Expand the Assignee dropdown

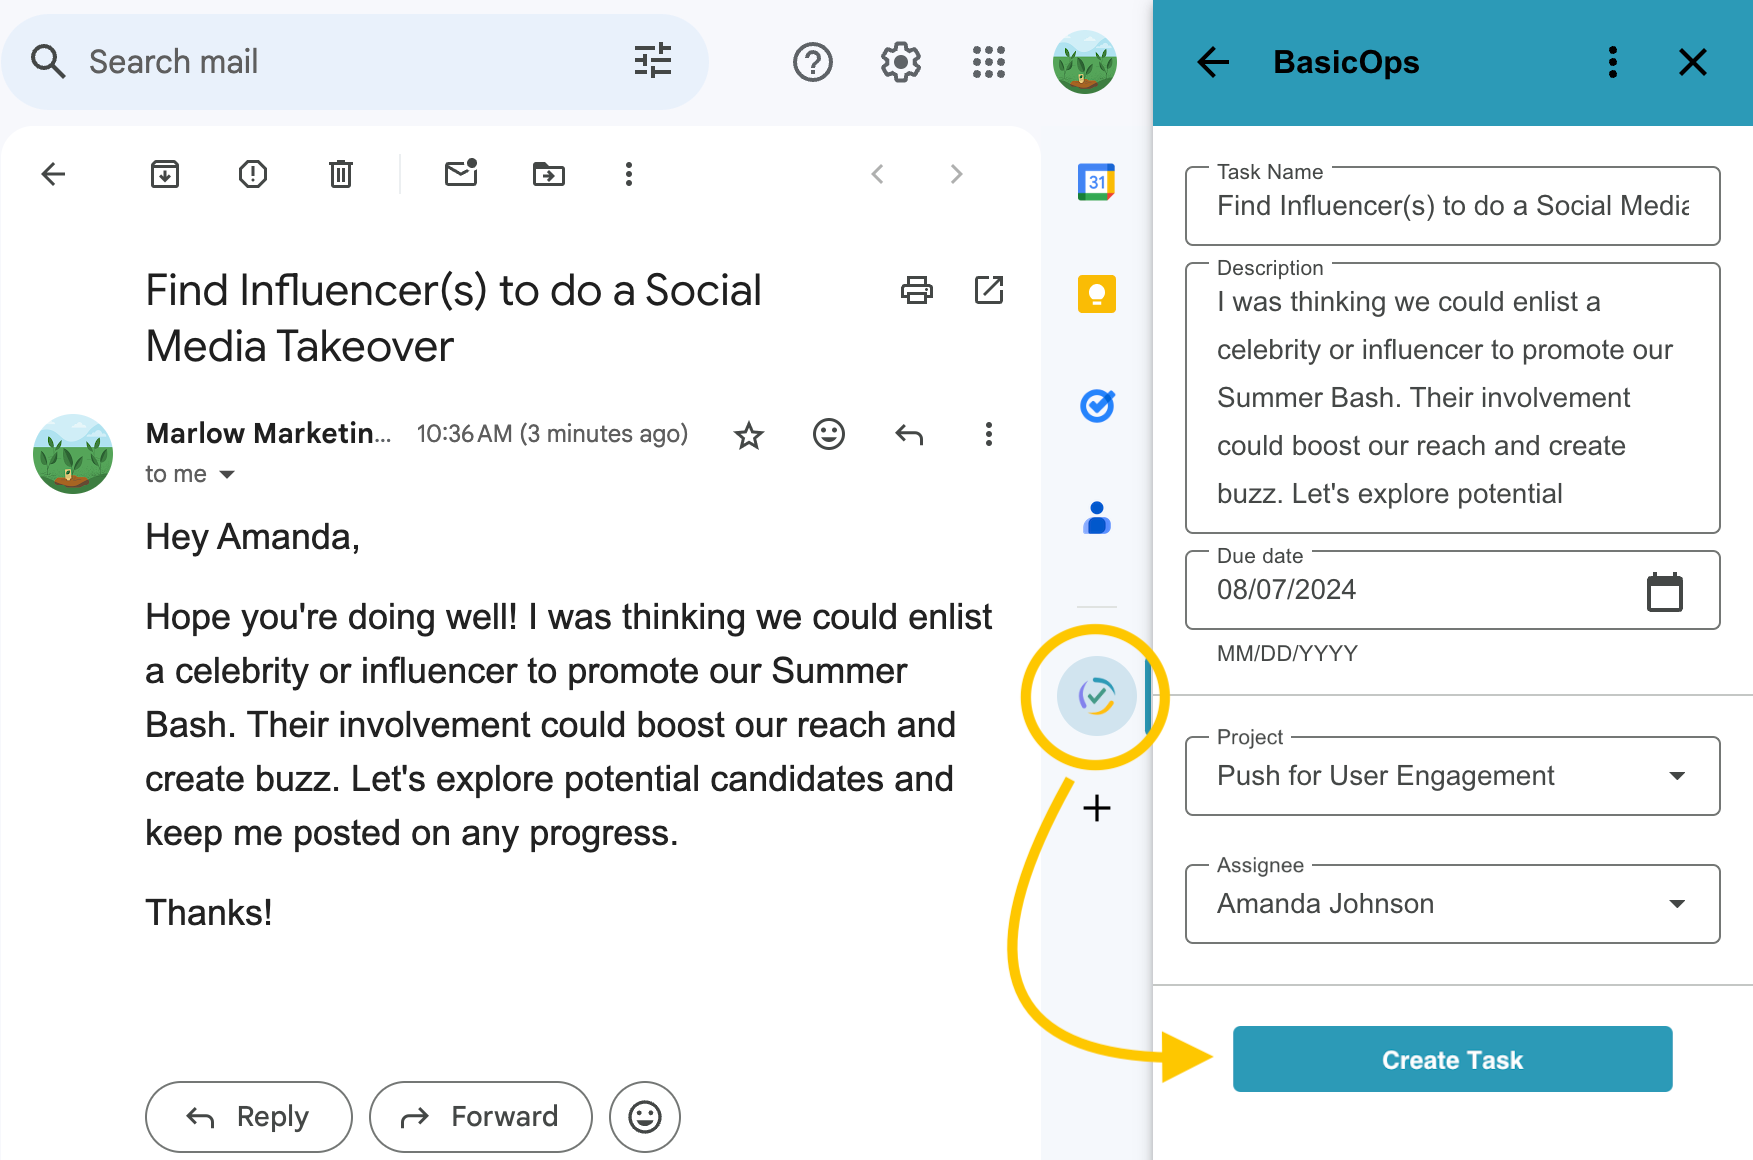click(1679, 904)
